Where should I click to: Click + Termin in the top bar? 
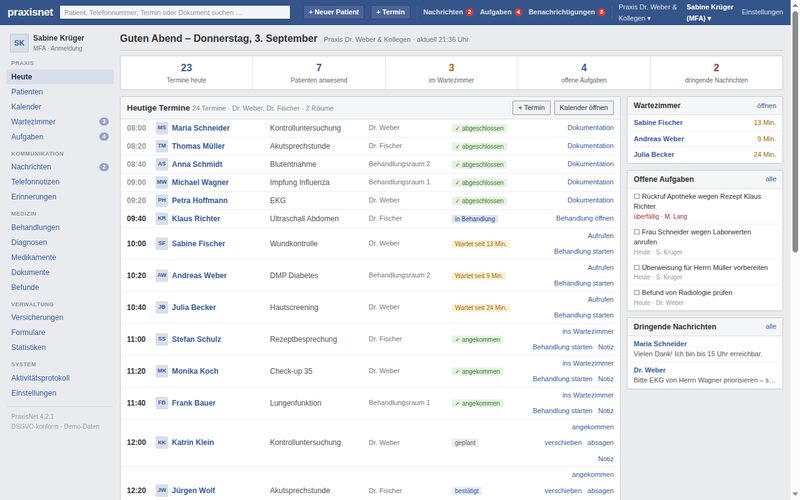click(x=390, y=12)
